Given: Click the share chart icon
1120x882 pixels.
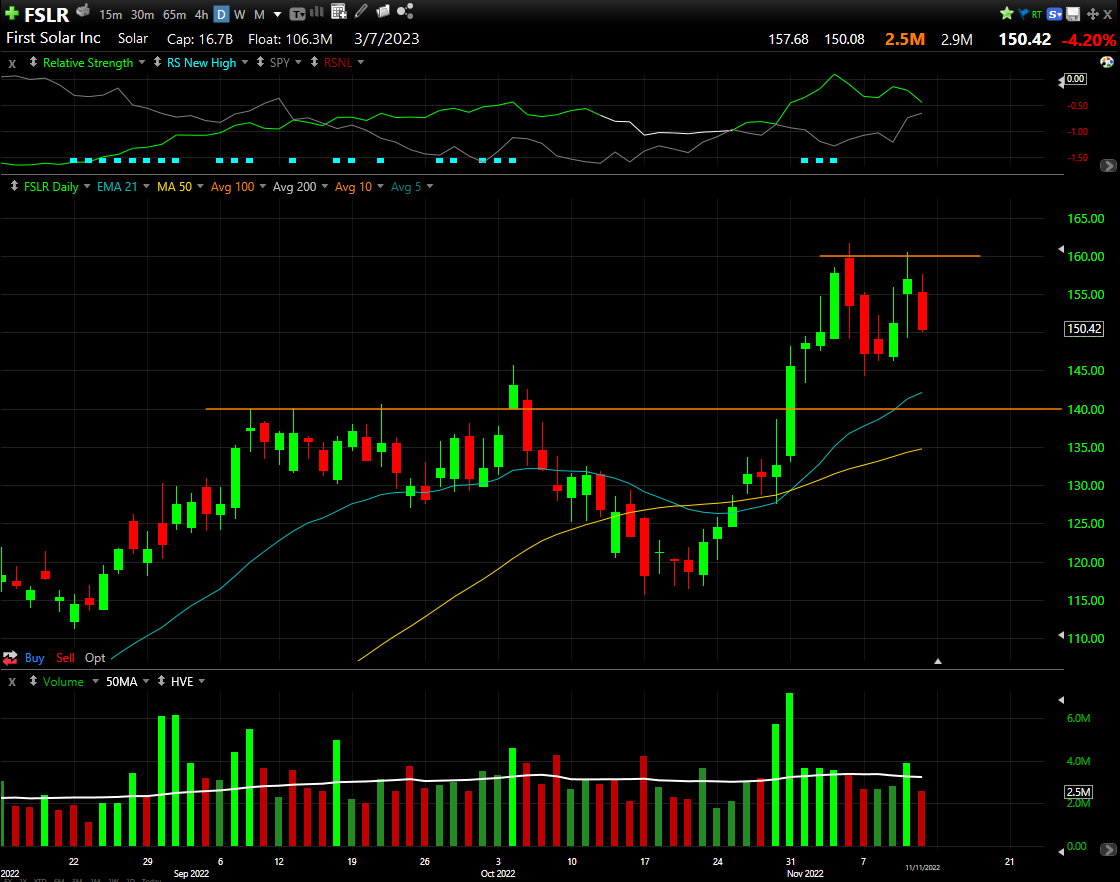Looking at the screenshot, I should (405, 11).
